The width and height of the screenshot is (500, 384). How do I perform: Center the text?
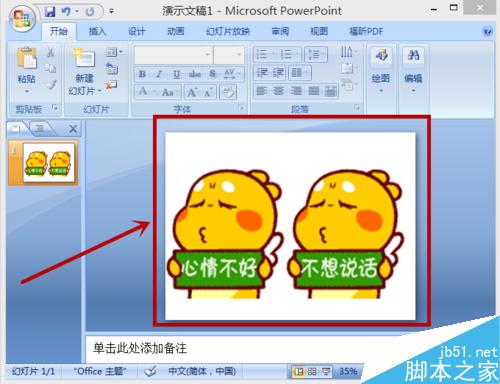[x=279, y=90]
